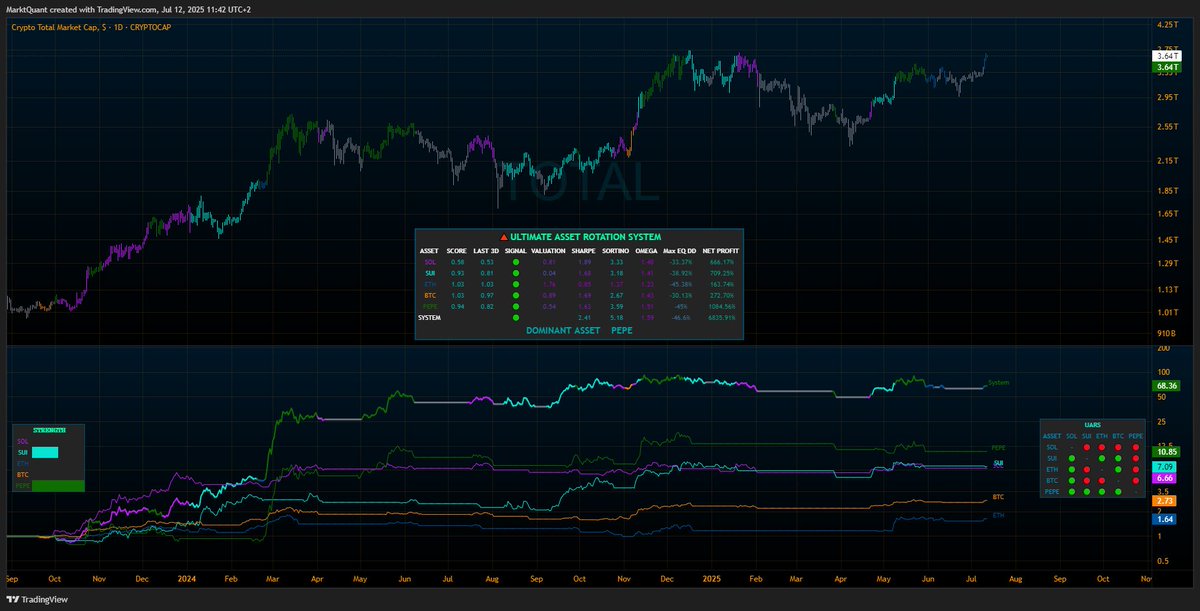Click the green dot for PEPE versus BTC in the UARS matrix
Viewport: 1200px width, 611px height.
click(1118, 492)
